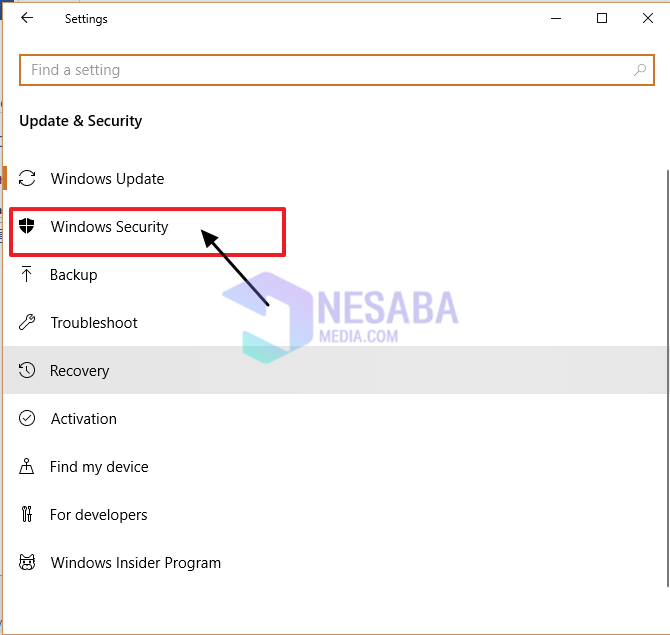Click the Recovery history icon
This screenshot has width=670, height=635.
[x=28, y=371]
